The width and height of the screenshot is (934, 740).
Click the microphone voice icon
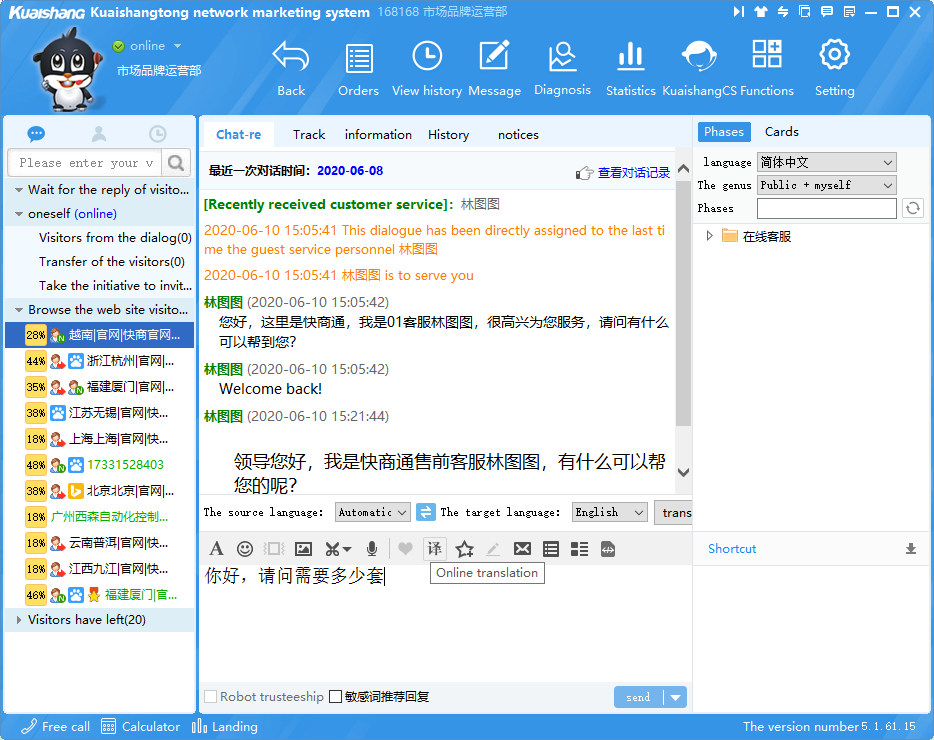coord(372,549)
